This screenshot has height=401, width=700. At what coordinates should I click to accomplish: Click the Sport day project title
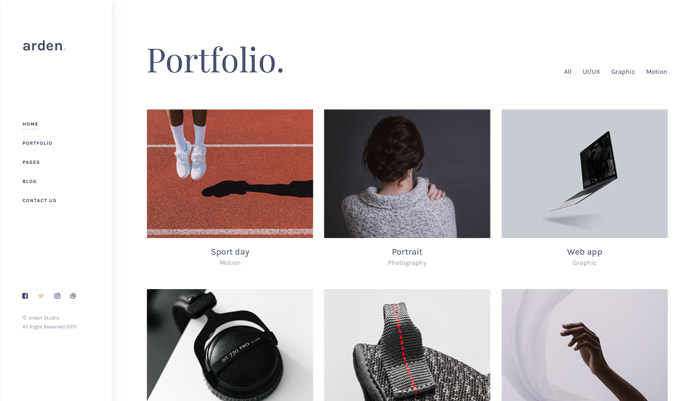[230, 252]
